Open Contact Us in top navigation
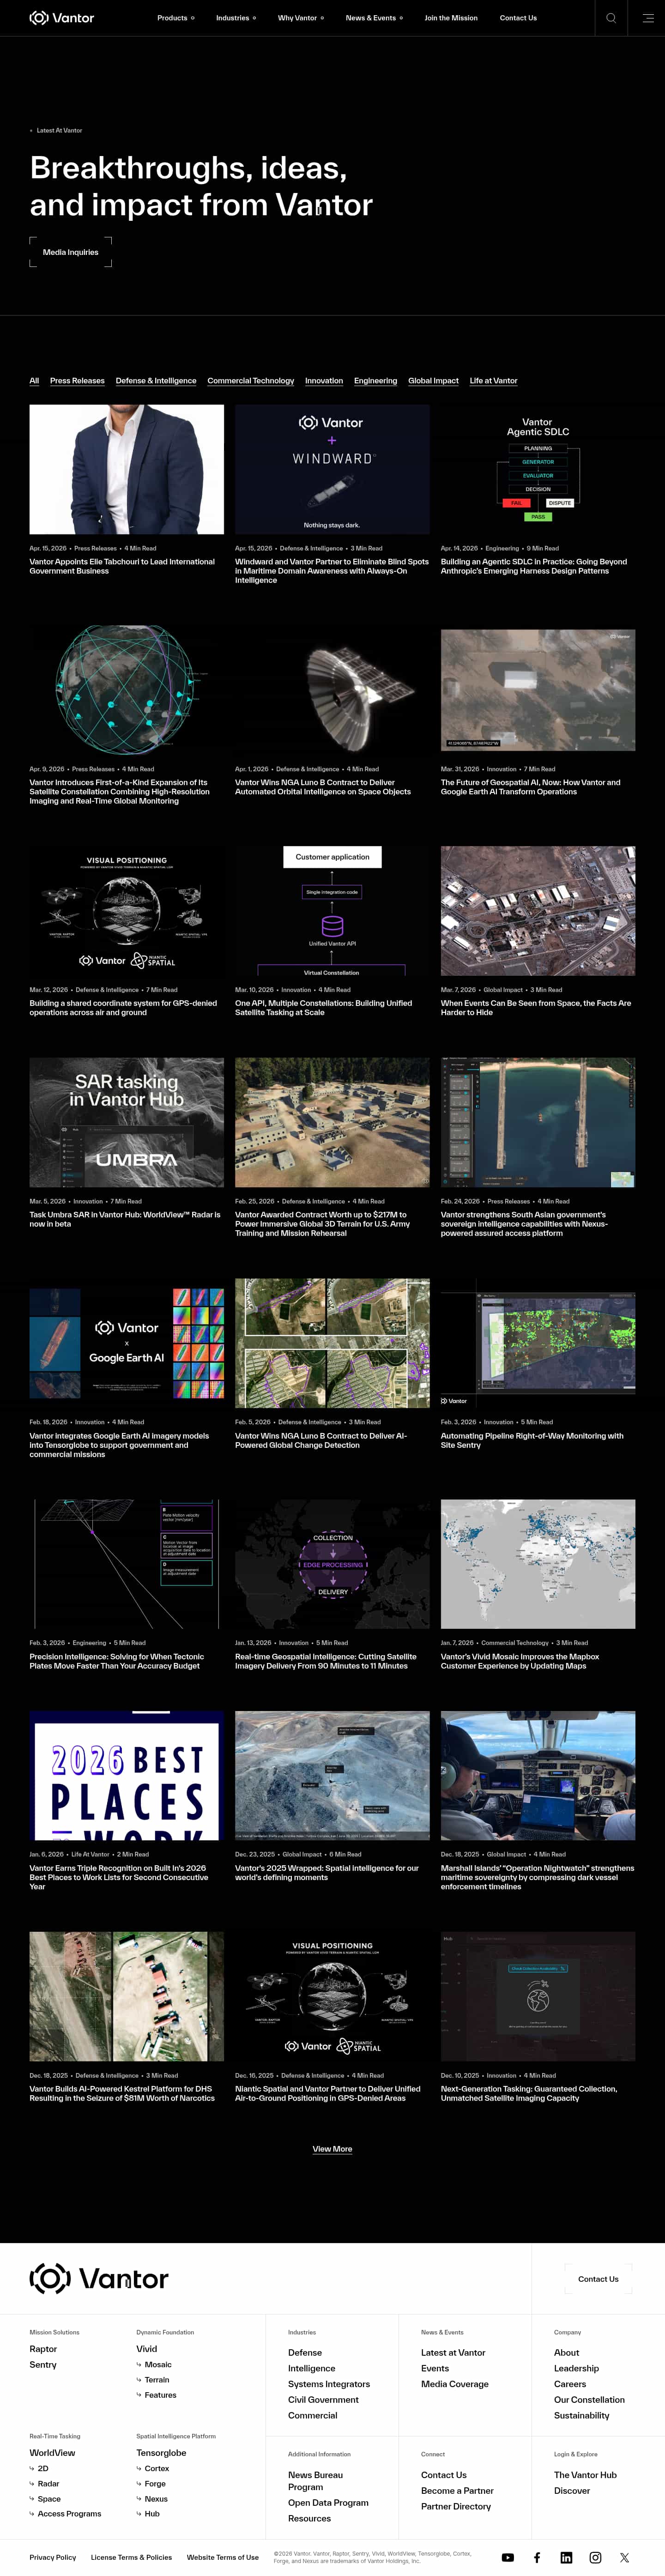 click(x=518, y=18)
